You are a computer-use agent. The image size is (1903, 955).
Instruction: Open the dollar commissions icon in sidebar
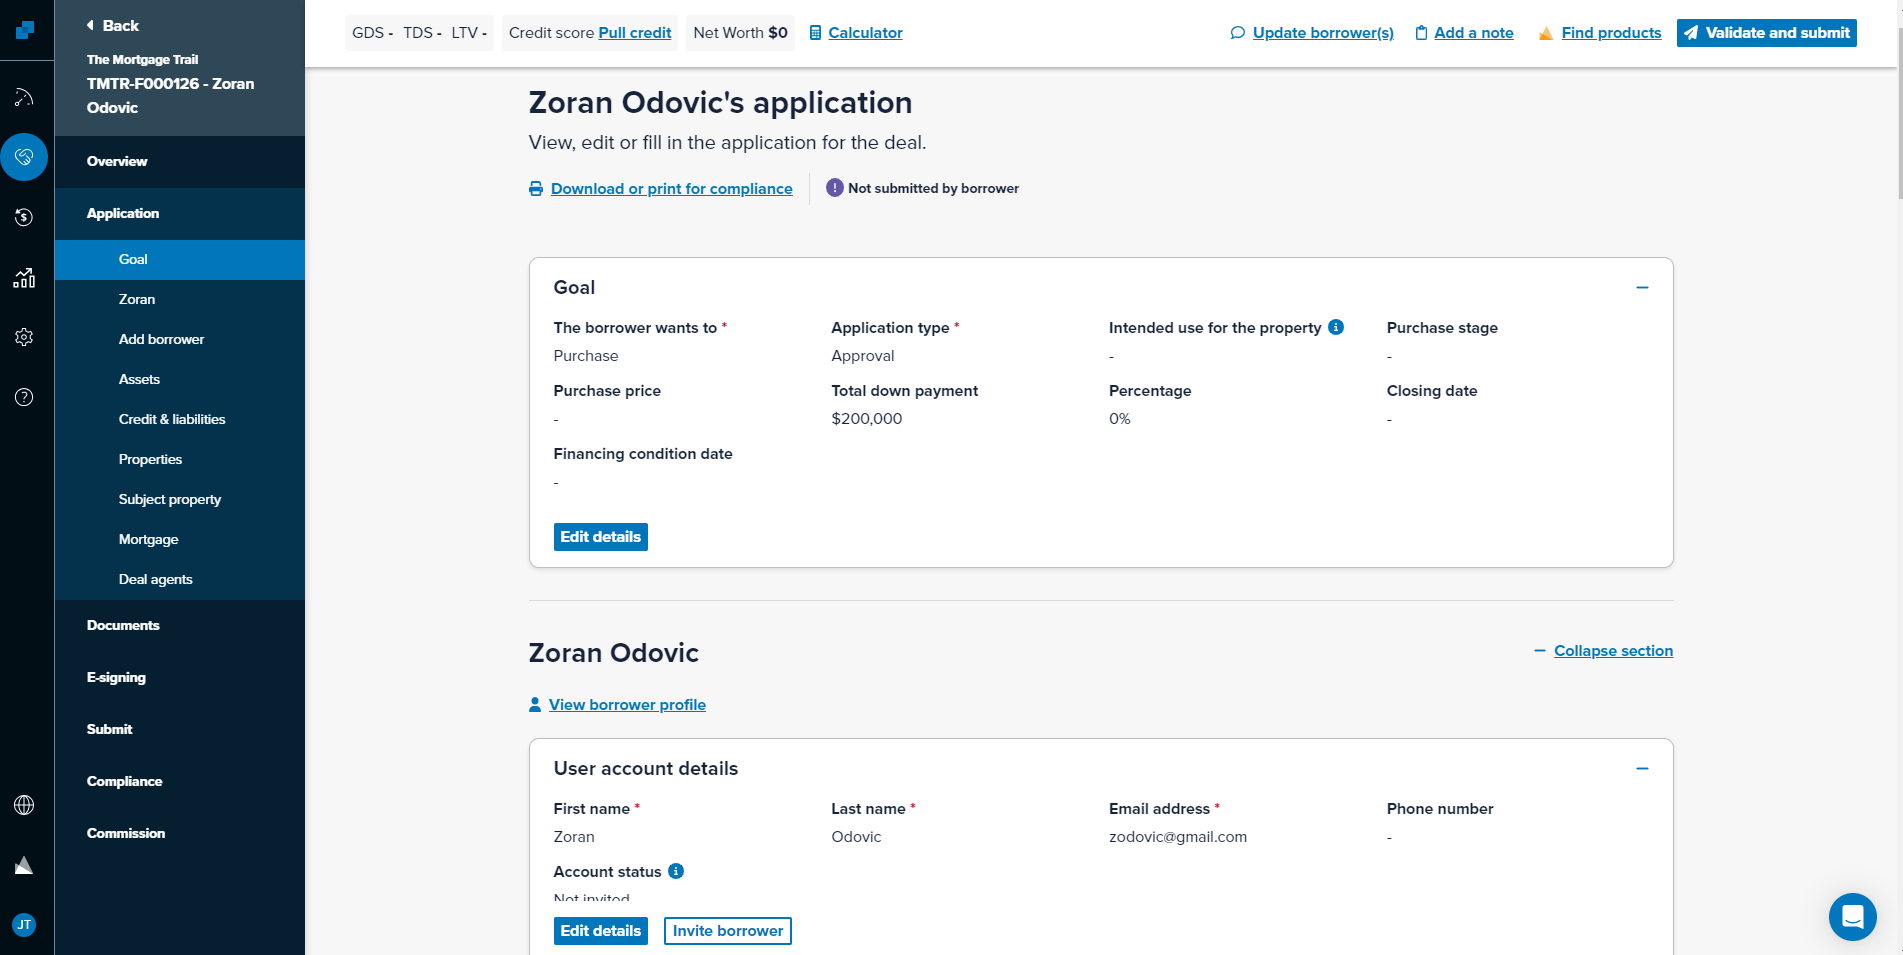pos(24,217)
